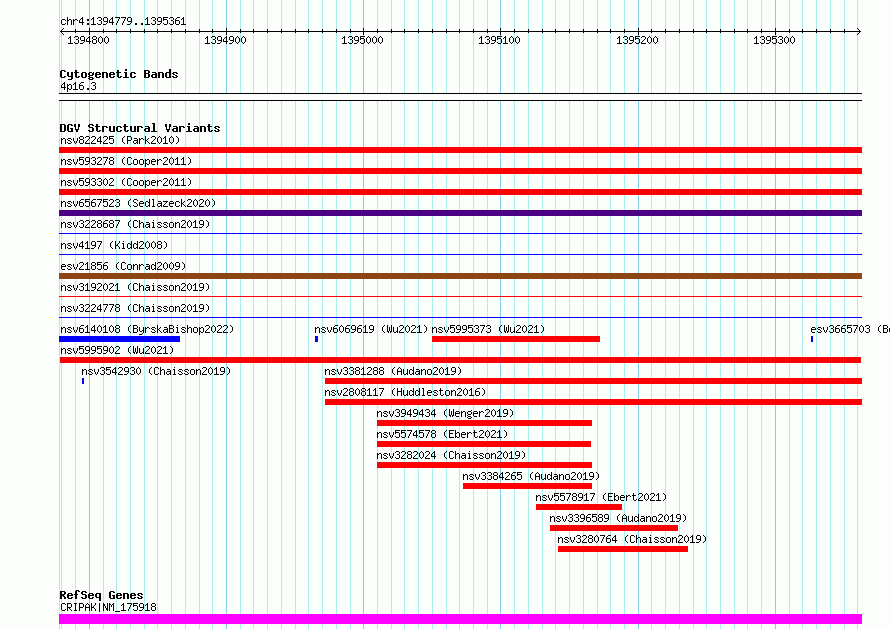Click the 1395100 ruler position label

[499, 40]
